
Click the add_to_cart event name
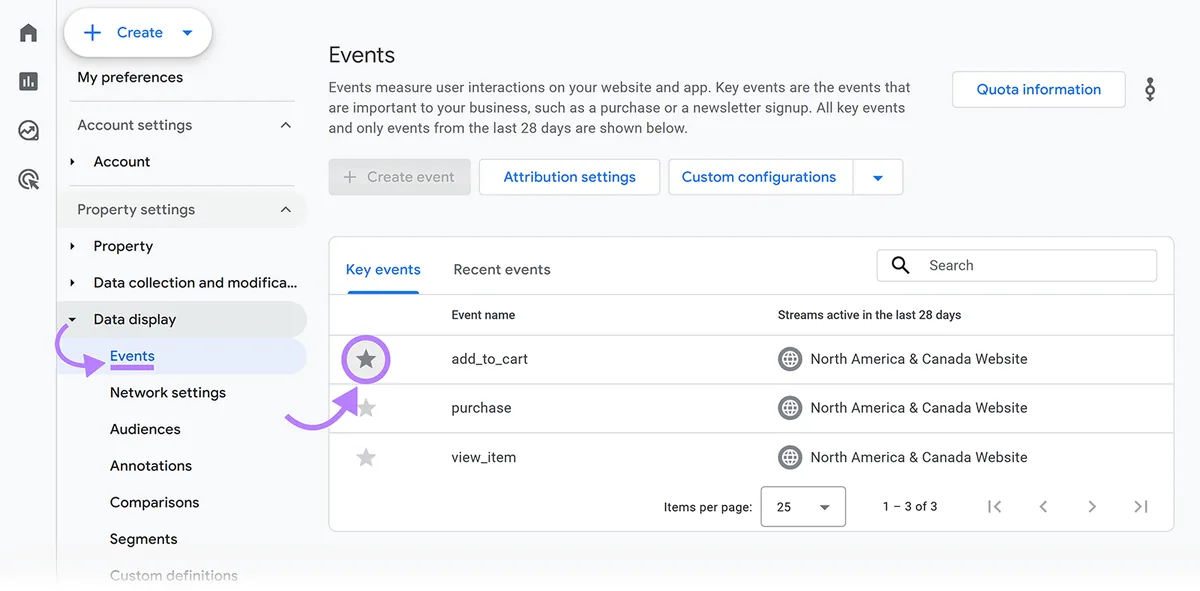coord(490,359)
